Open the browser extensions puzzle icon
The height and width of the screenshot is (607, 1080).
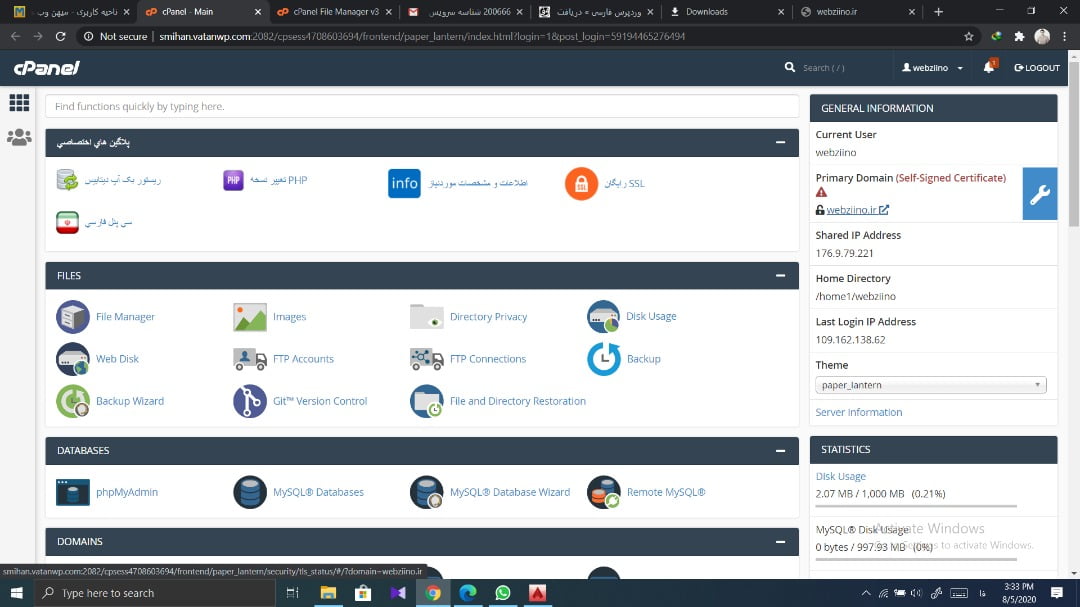pos(1019,37)
